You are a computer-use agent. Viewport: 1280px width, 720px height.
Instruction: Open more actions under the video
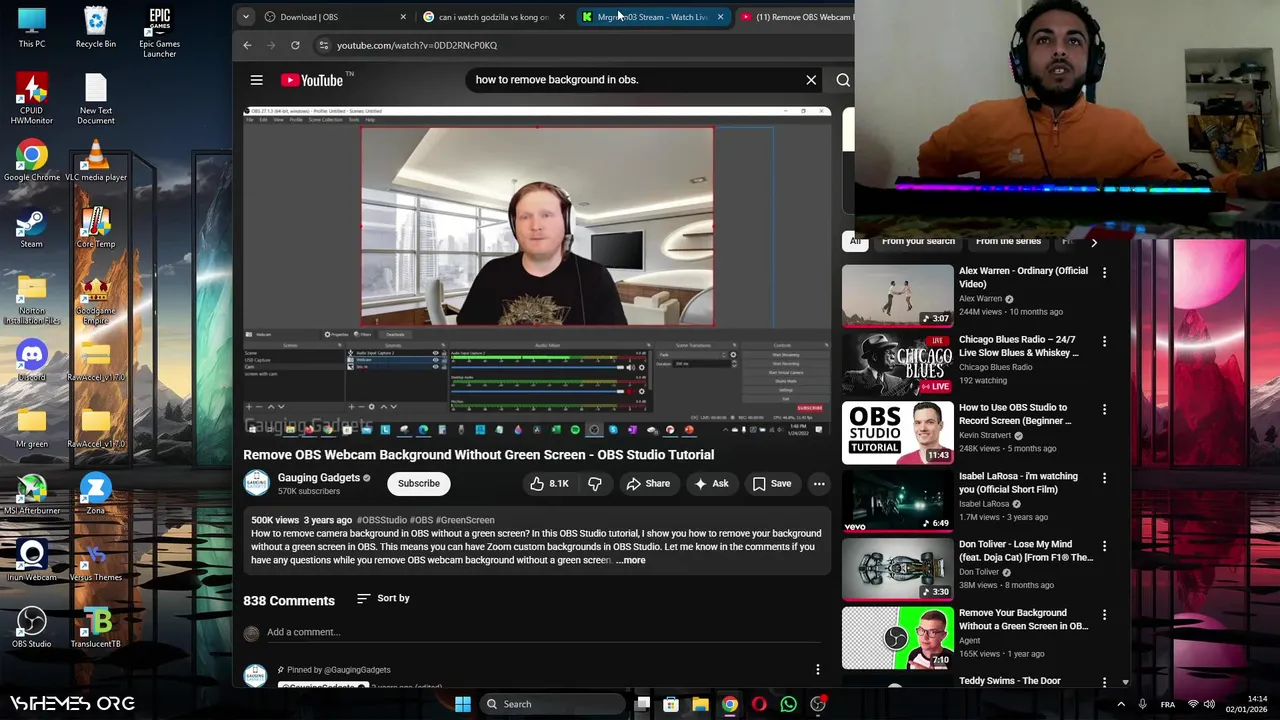coord(819,484)
